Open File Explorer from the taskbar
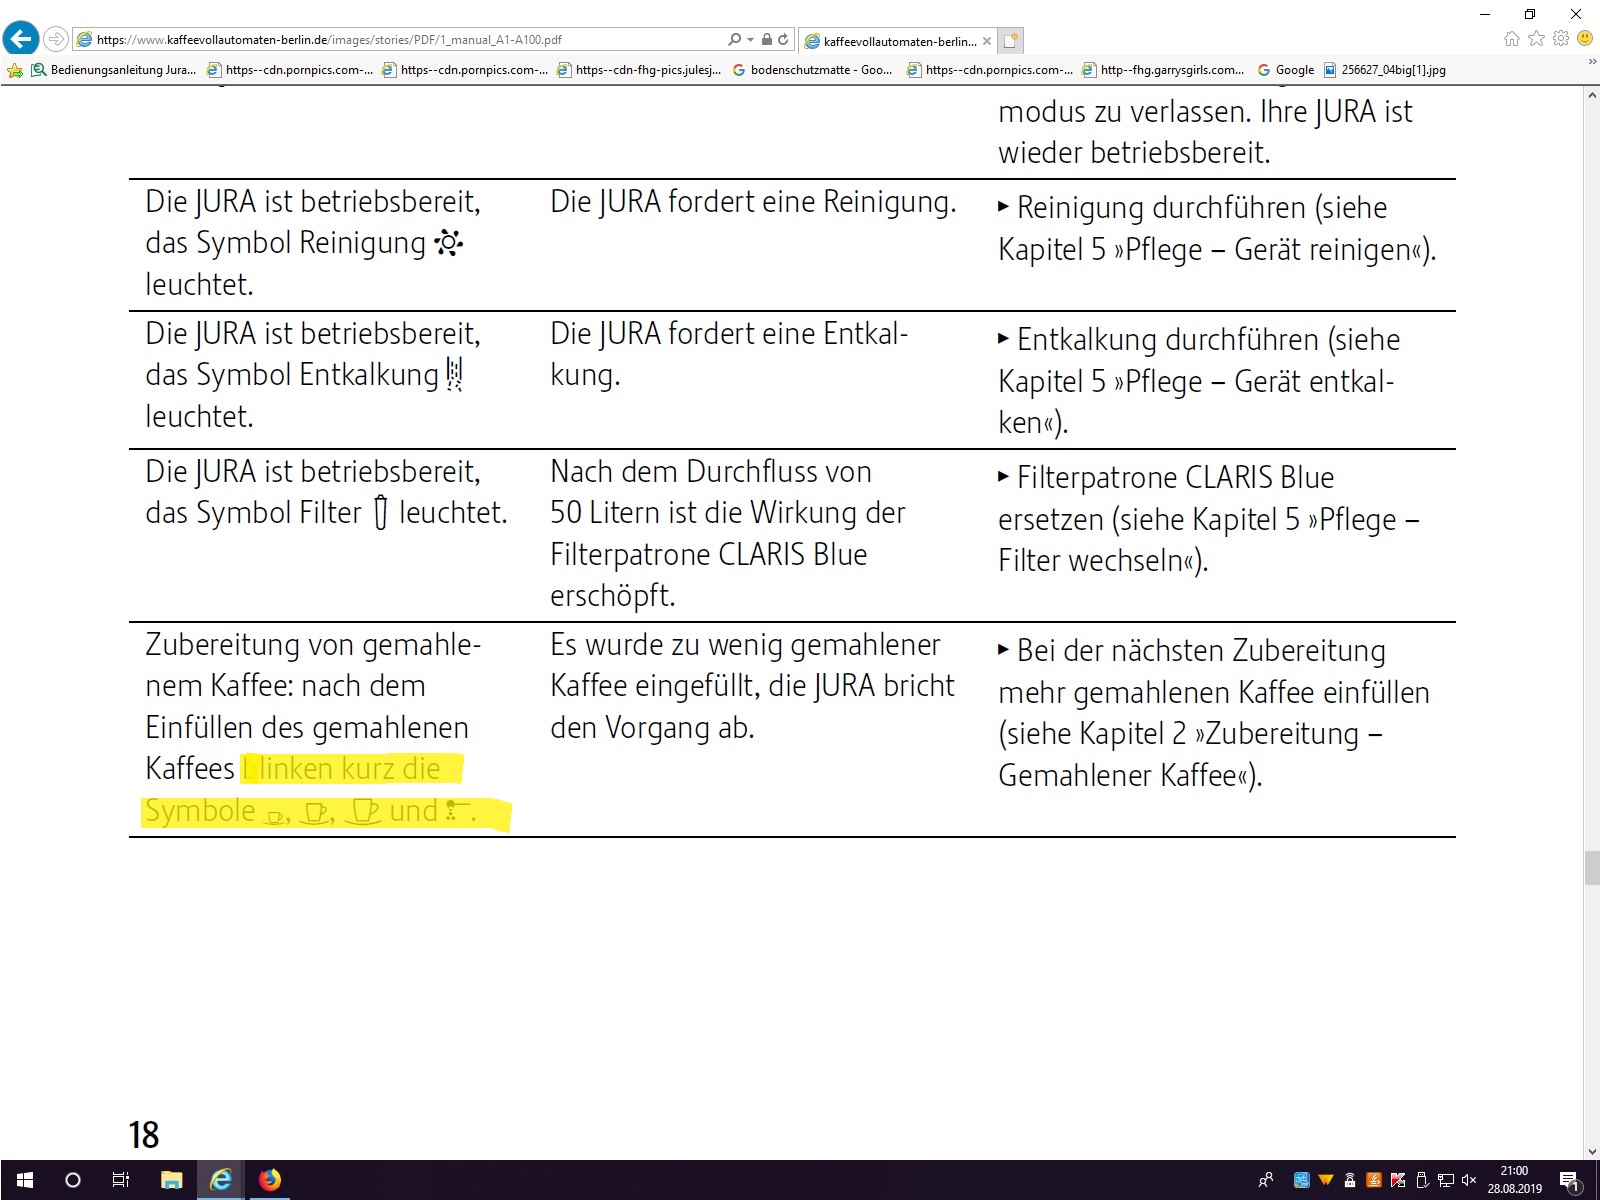 (x=171, y=1180)
